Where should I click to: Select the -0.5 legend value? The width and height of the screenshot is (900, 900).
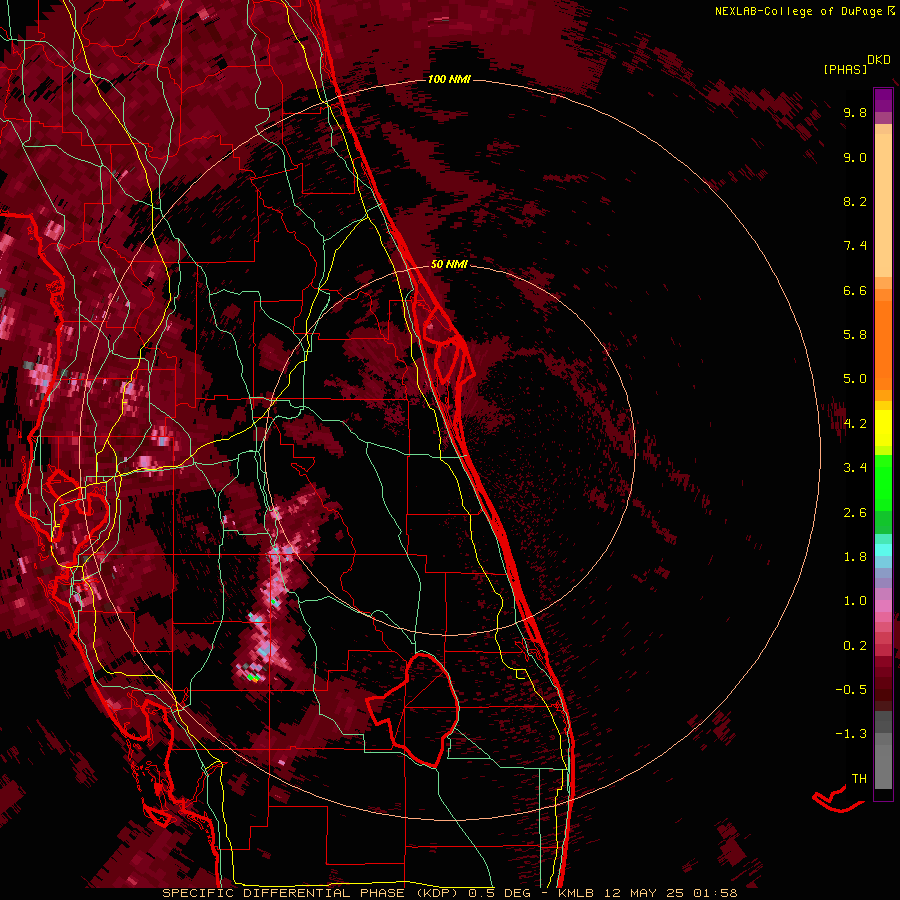click(851, 690)
